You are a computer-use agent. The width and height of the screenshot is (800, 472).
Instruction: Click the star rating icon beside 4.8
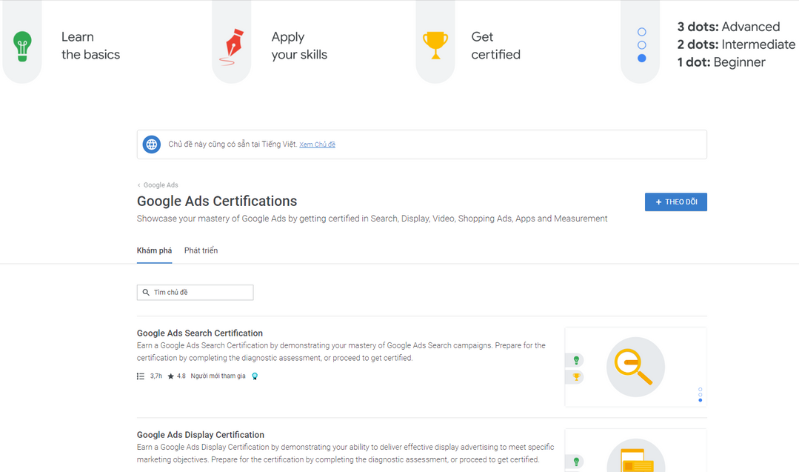click(170, 376)
